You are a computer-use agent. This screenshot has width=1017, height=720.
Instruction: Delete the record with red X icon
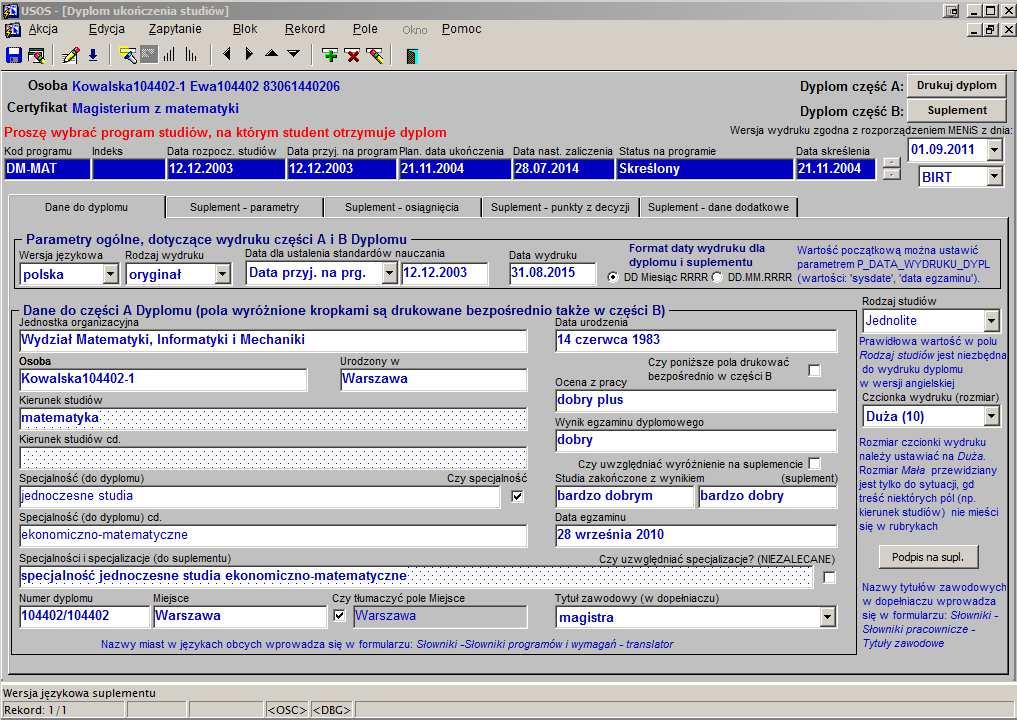point(352,55)
